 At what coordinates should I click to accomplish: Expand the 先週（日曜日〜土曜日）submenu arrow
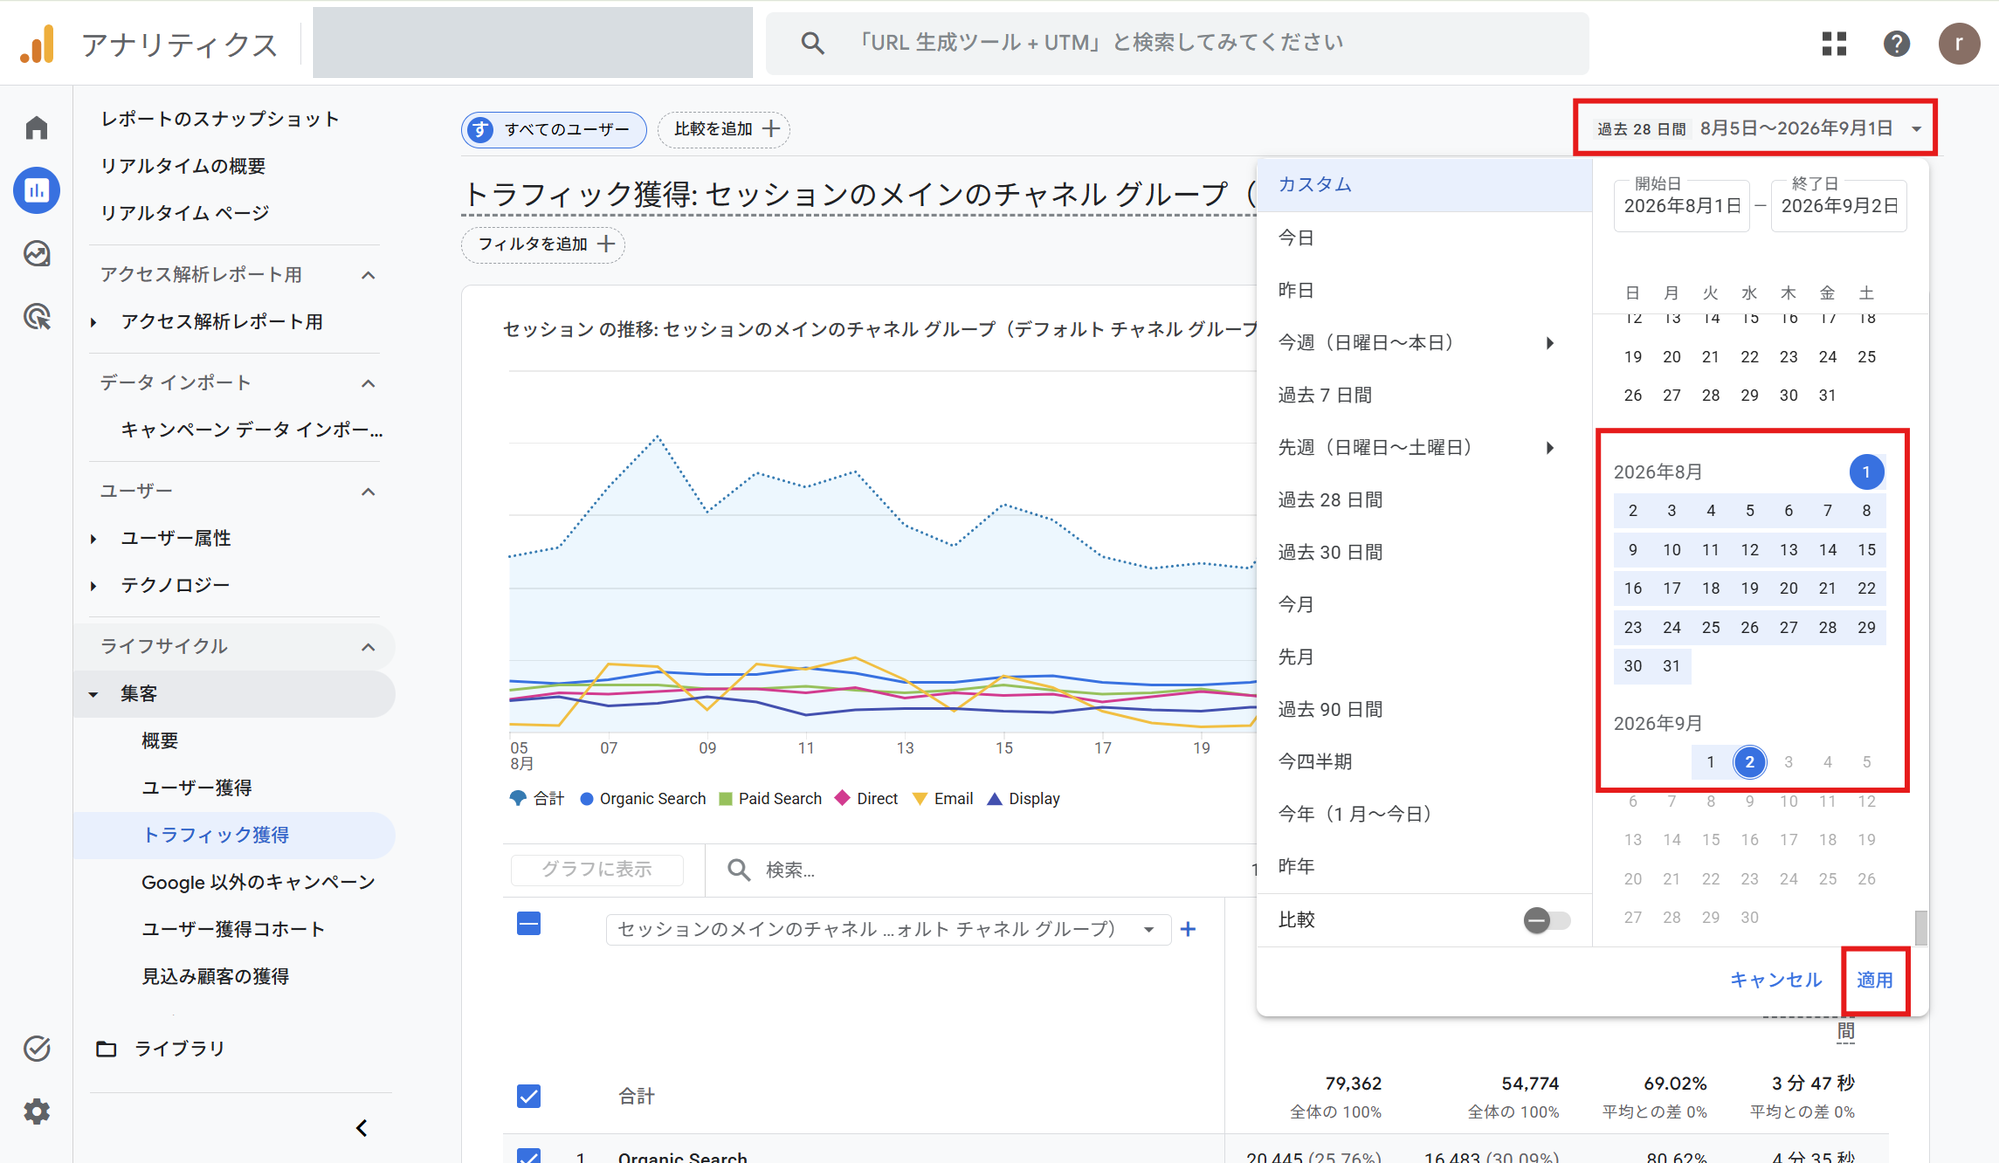[x=1550, y=448]
